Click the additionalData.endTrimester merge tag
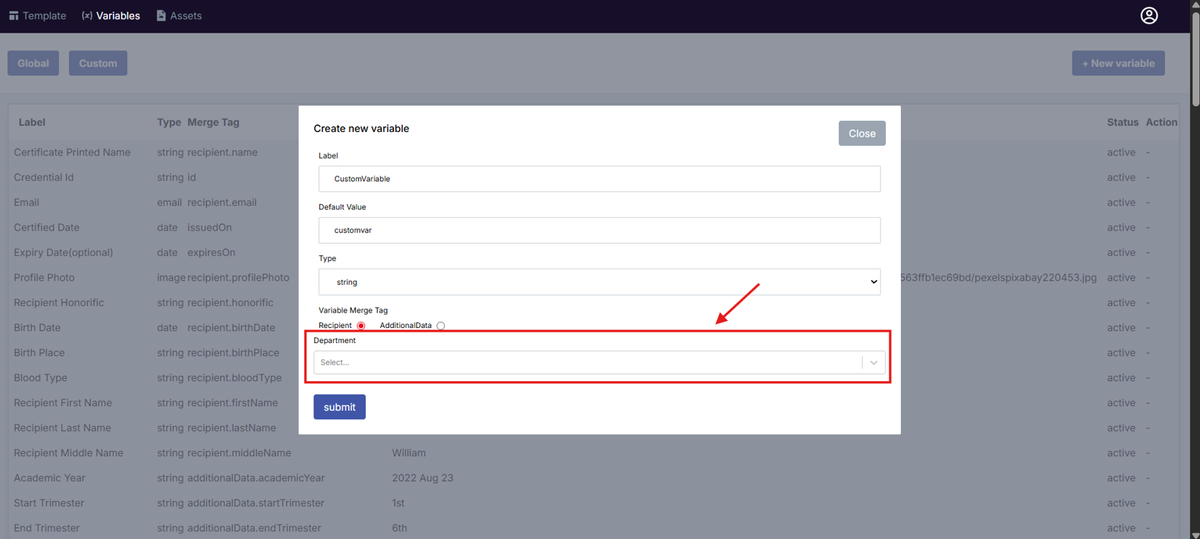1200x539 pixels. coord(254,528)
